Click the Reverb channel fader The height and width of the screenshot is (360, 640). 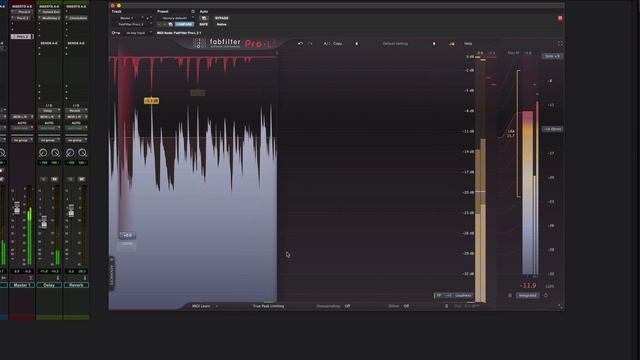coord(71,211)
